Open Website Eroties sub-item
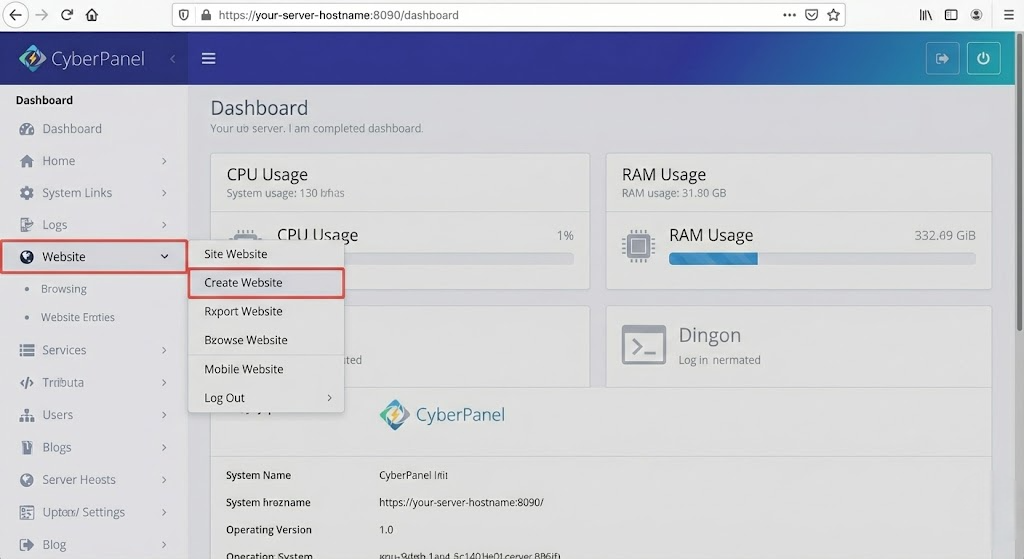Screen dimensions: 1024x559 point(78,317)
